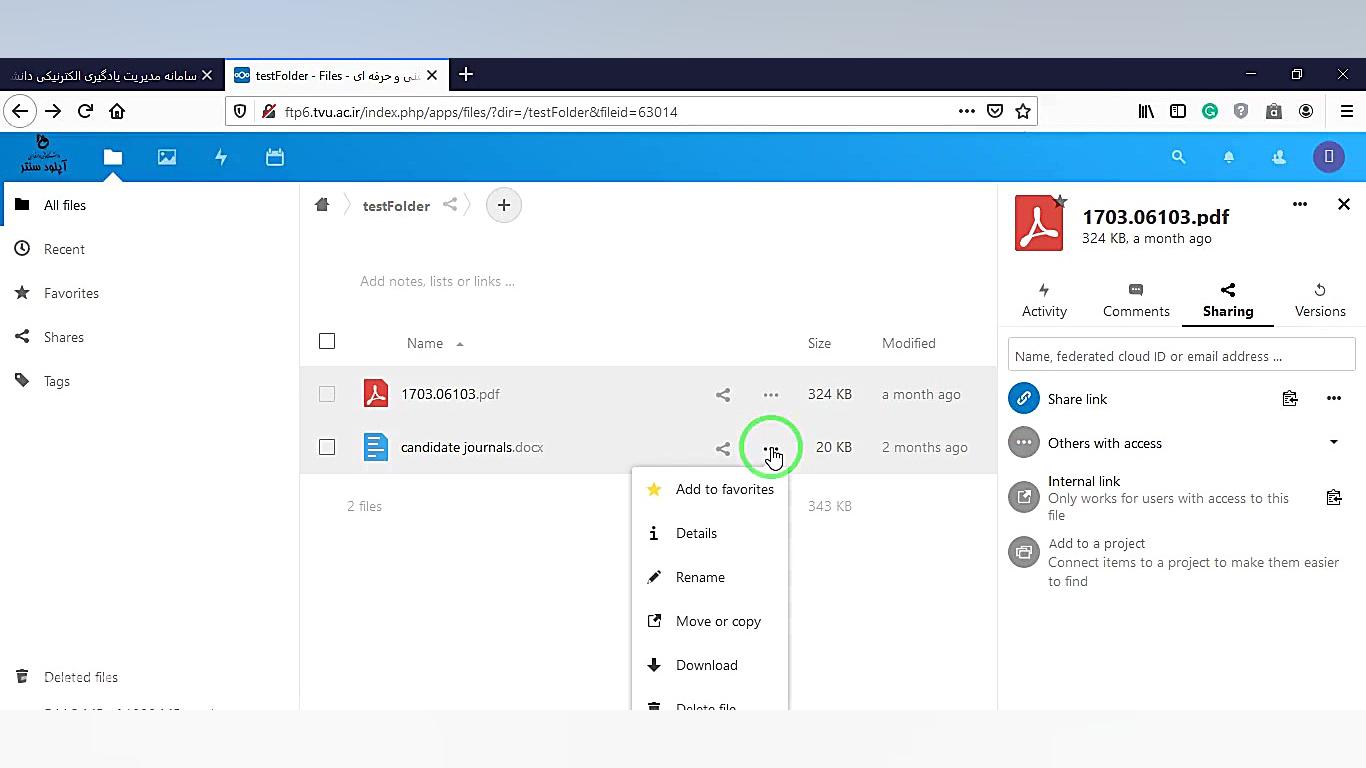Click the search magnifier icon in header
The height and width of the screenshot is (768, 1366).
1178,157
